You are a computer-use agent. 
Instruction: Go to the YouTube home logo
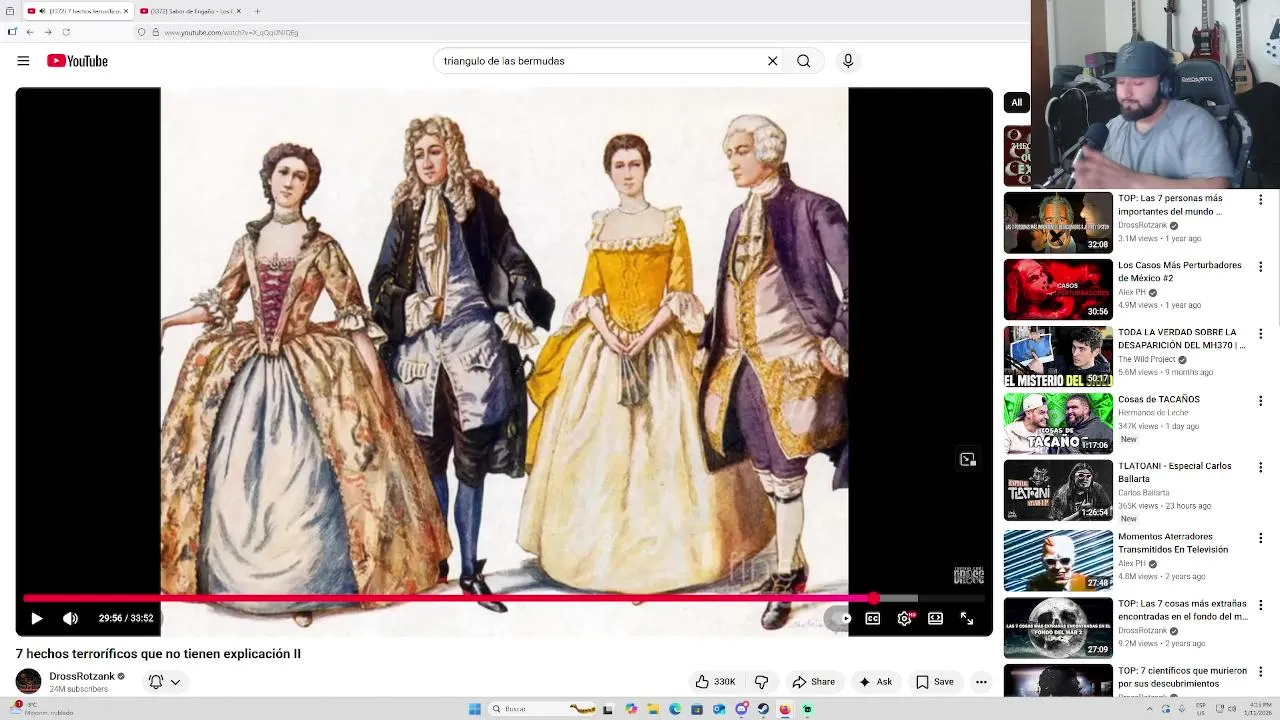coord(77,61)
